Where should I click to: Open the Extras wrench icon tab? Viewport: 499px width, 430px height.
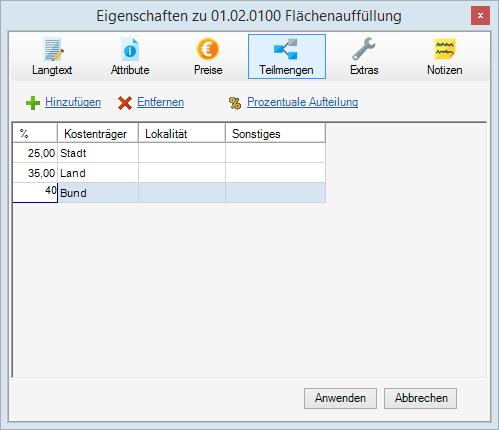pos(364,49)
